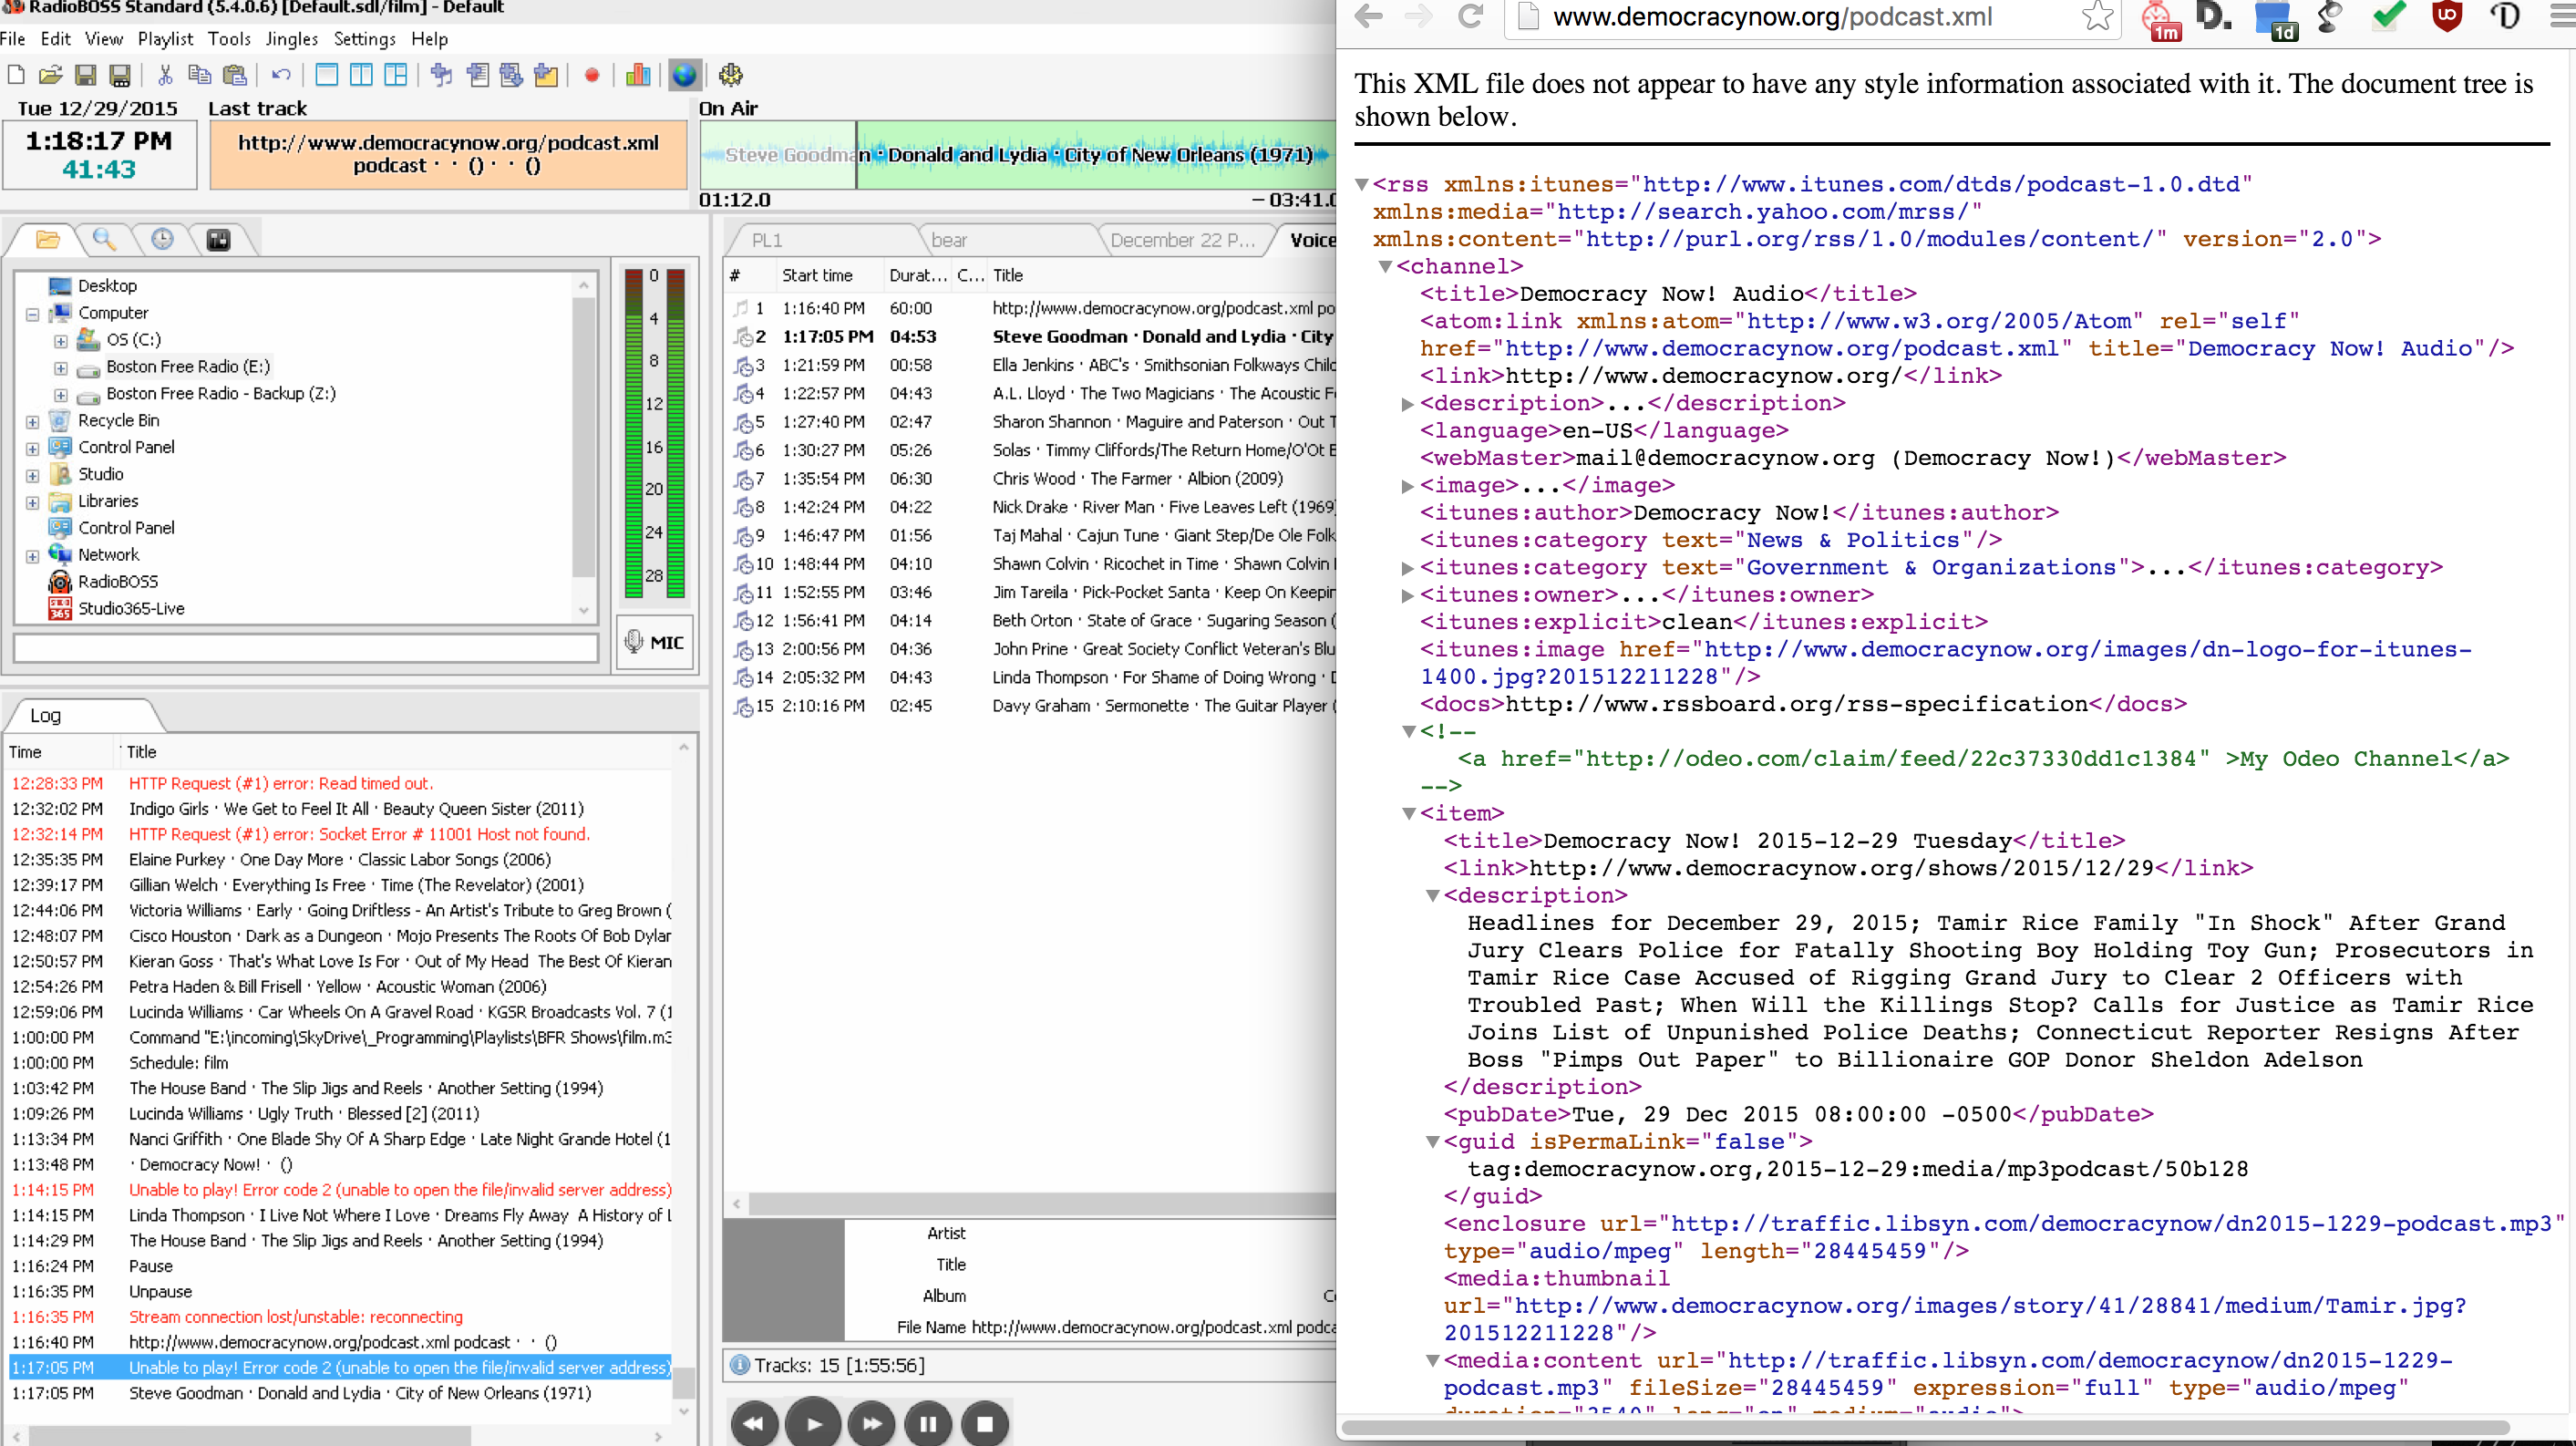Open the uBlock Origin extension icon
This screenshot has width=2576, height=1446.
[2446, 16]
